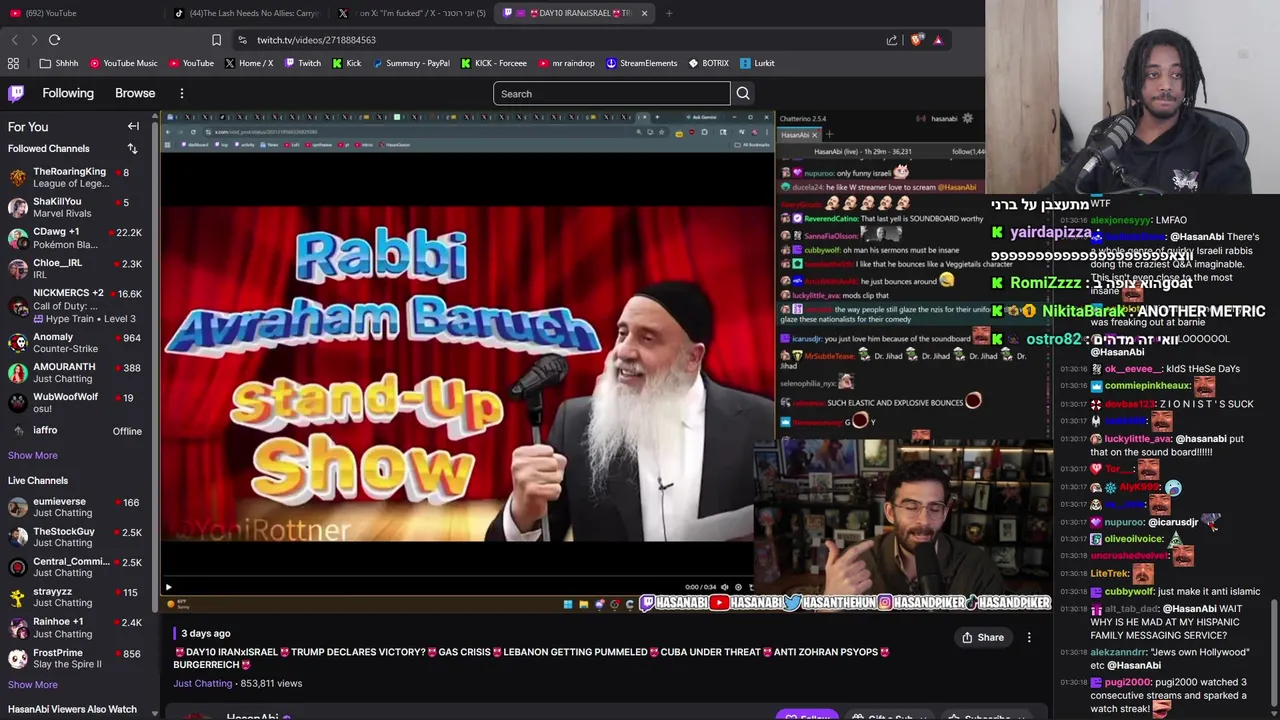Open Central_Commi... live channel
The width and height of the screenshot is (1280, 720).
tap(74, 567)
